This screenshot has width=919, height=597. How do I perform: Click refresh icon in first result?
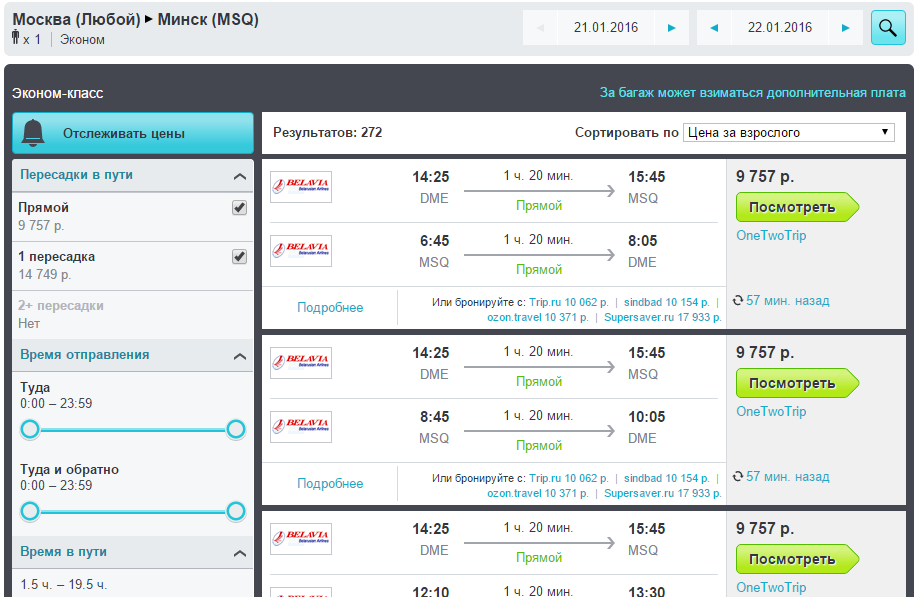pos(738,301)
